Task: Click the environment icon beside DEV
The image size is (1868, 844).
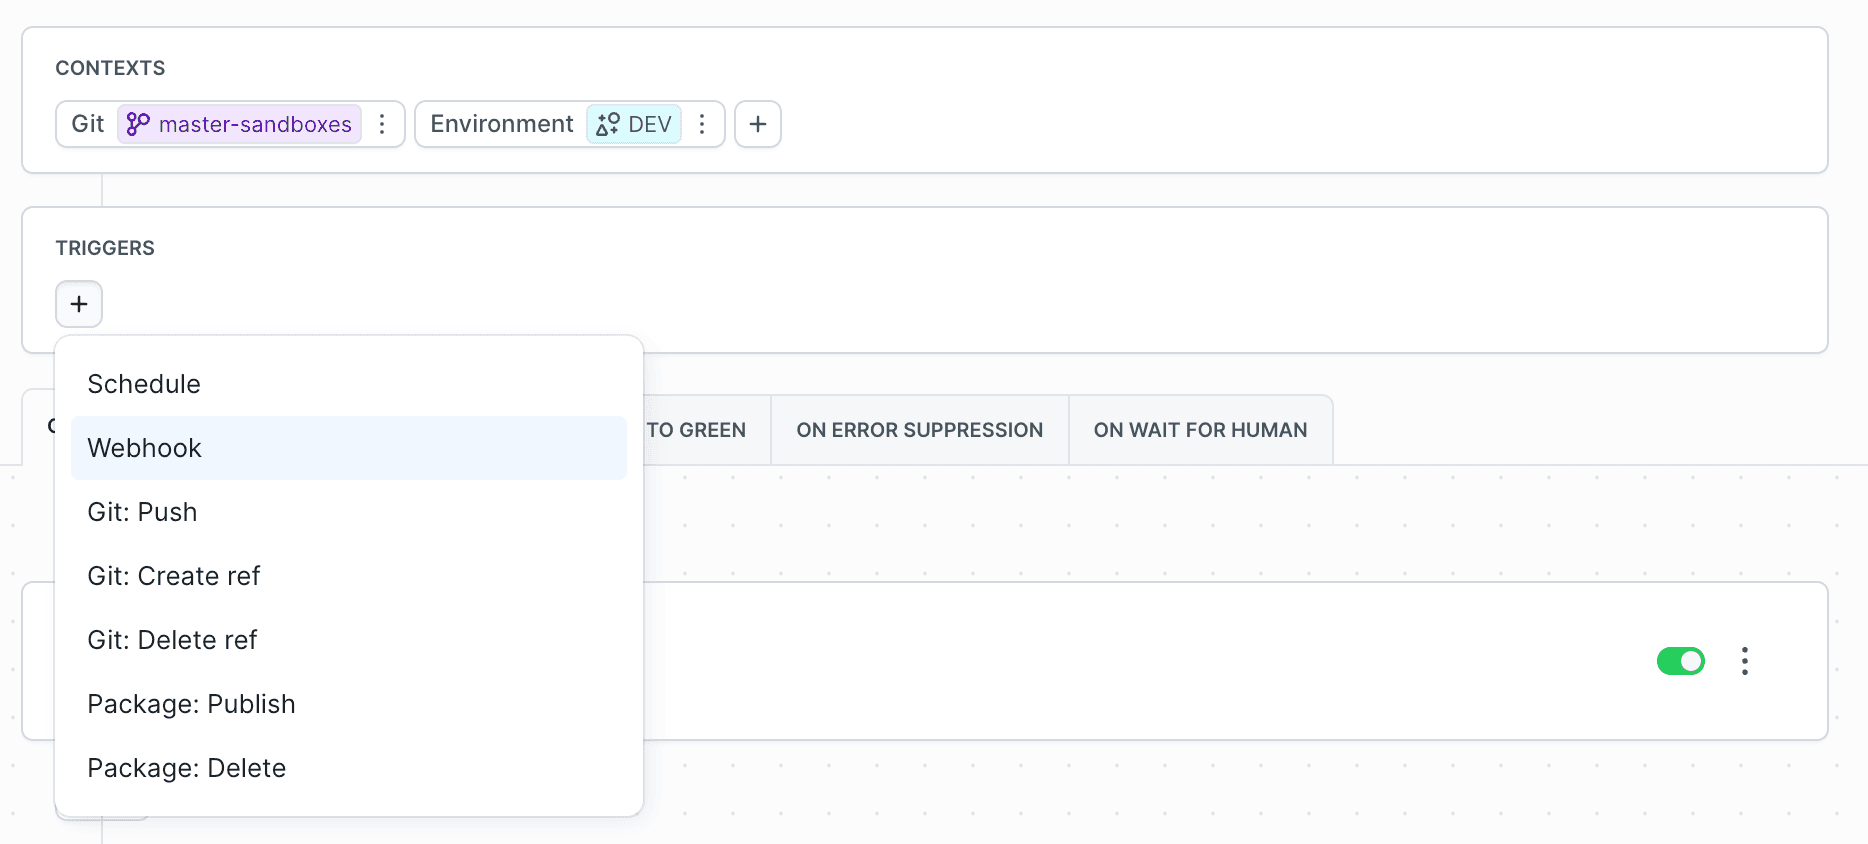Action: coord(607,124)
